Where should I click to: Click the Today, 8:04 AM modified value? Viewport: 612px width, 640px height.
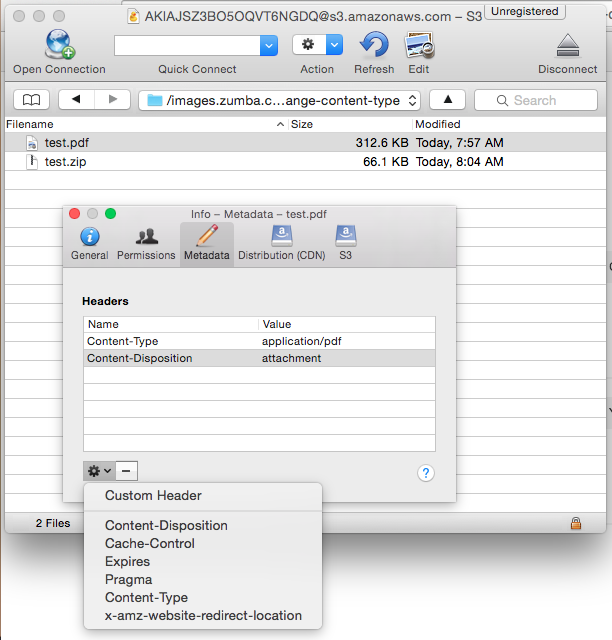click(459, 162)
